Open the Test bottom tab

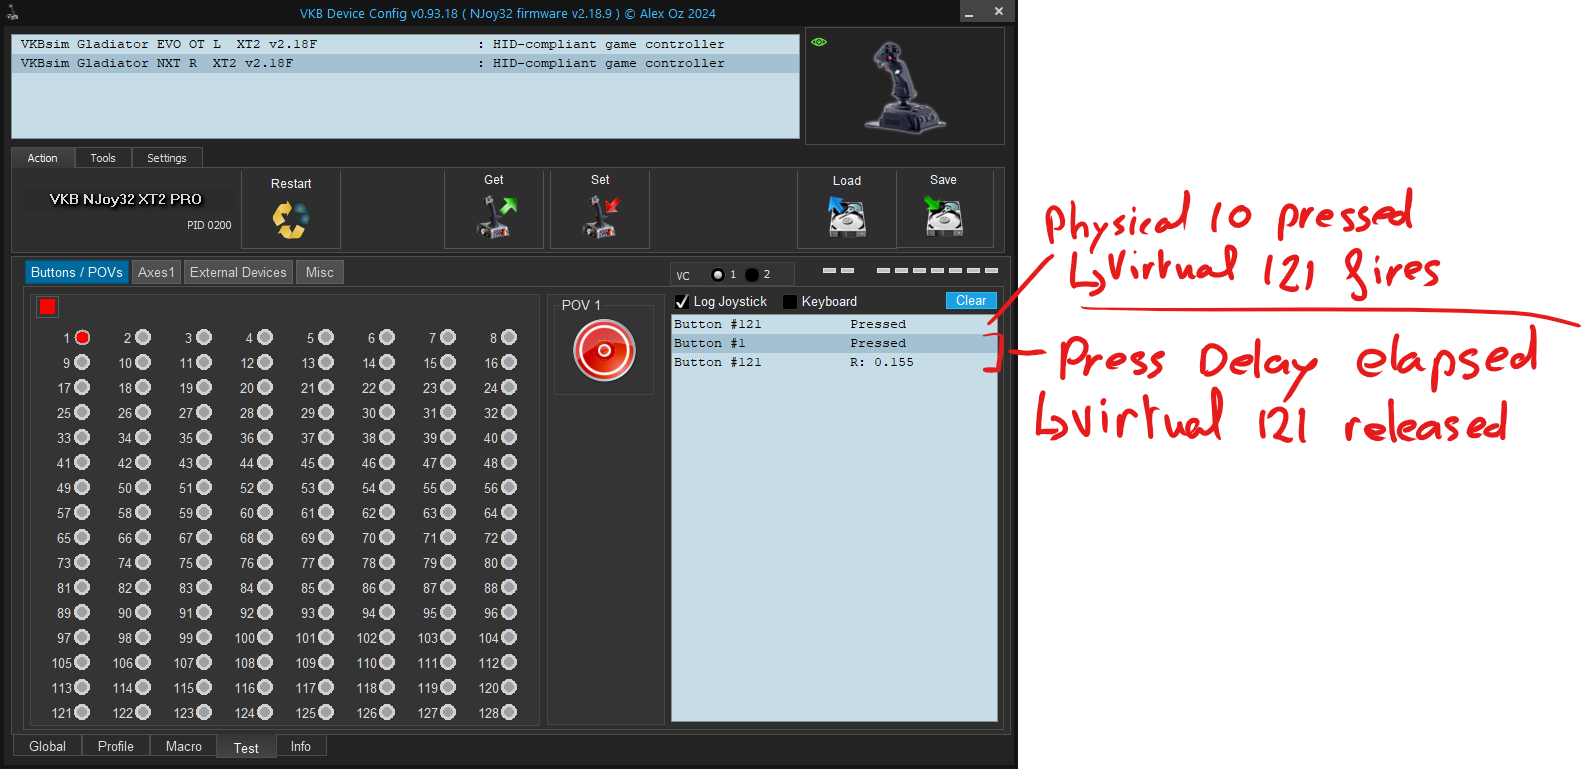click(x=246, y=748)
